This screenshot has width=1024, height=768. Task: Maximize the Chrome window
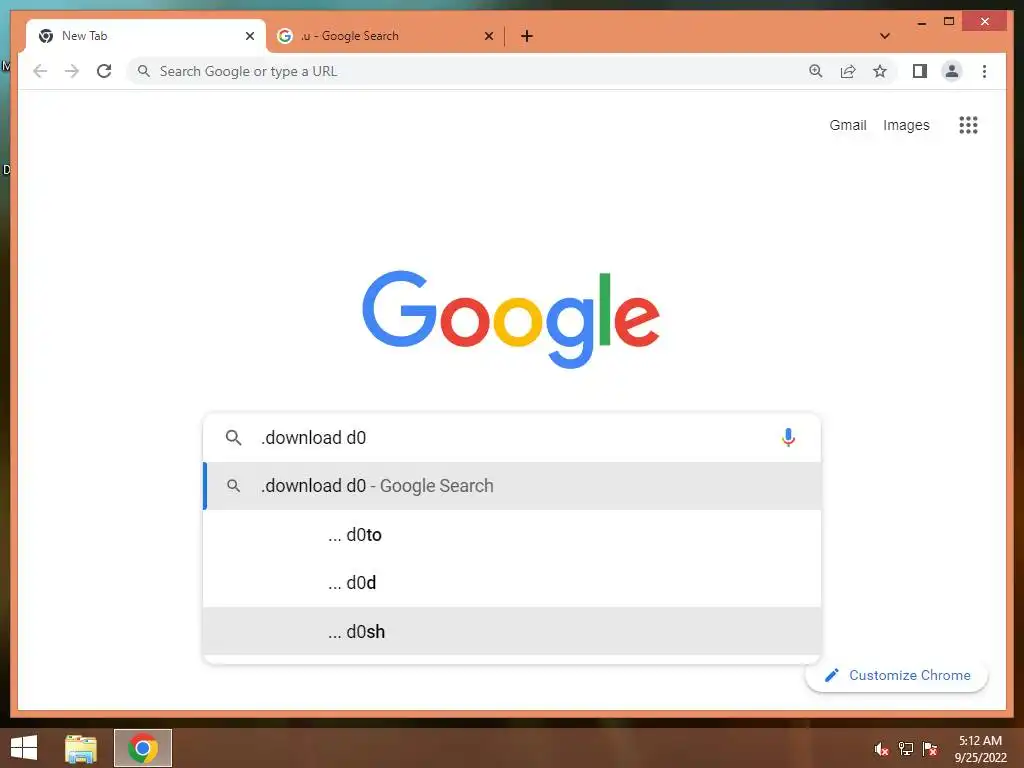click(949, 22)
